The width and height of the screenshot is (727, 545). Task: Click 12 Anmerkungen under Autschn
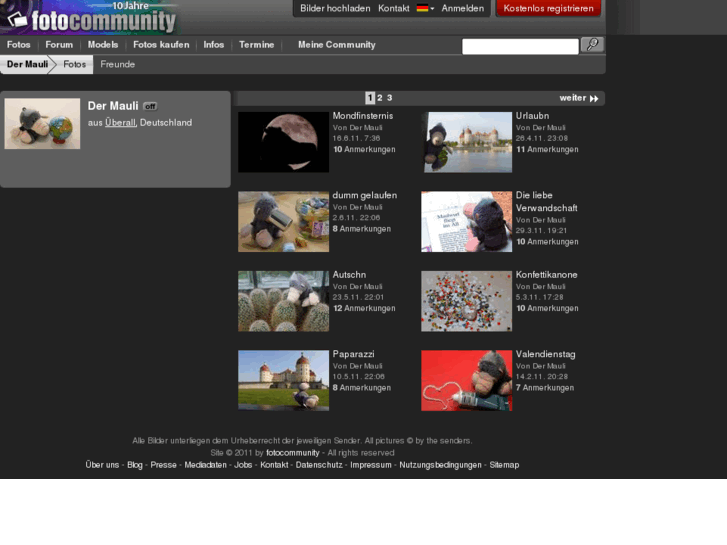point(364,308)
